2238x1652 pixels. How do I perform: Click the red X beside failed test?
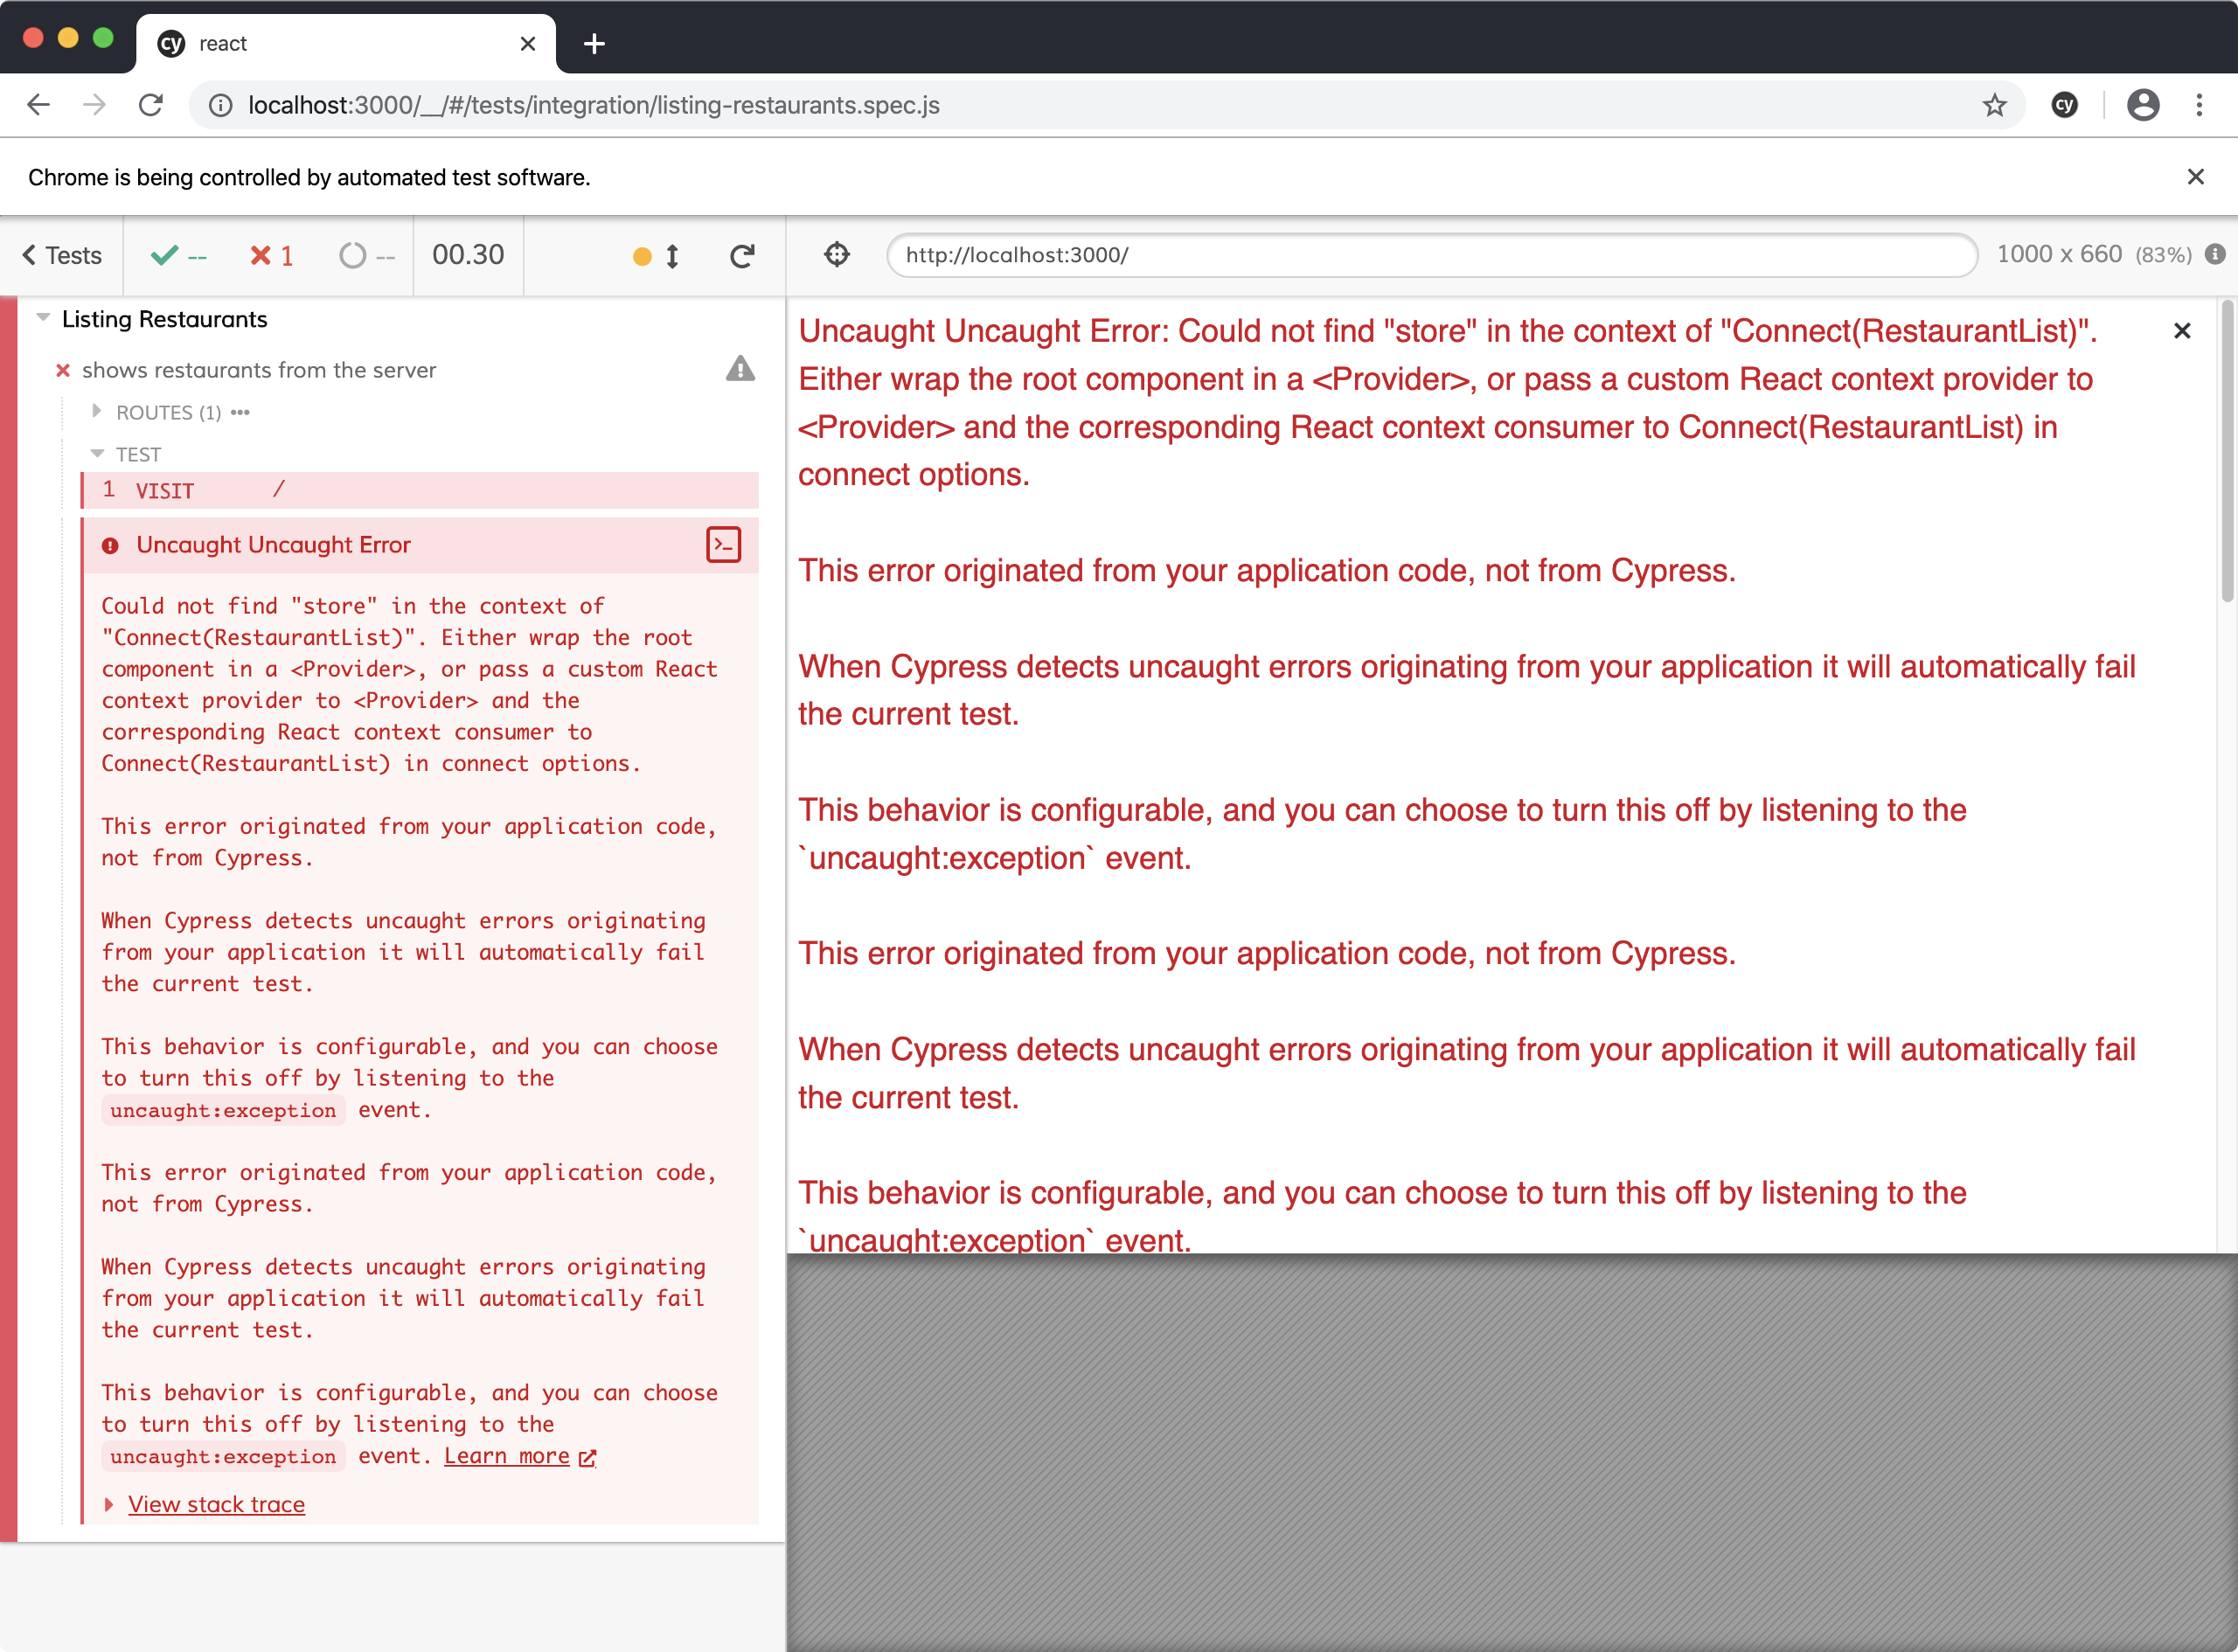(x=63, y=370)
